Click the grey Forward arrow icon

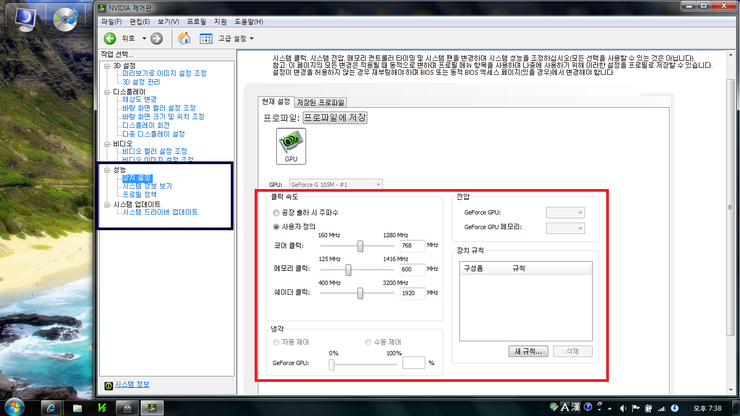[x=157, y=38]
